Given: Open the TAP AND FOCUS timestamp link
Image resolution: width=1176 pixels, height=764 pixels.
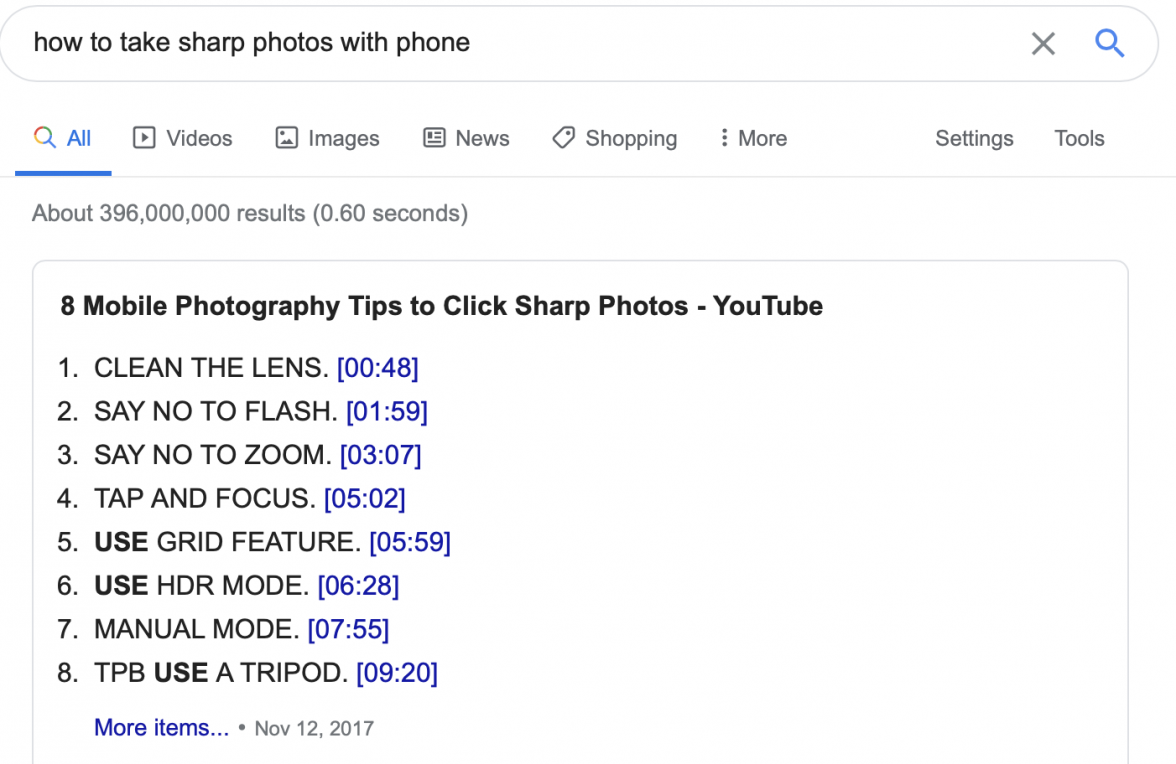Looking at the screenshot, I should (x=364, y=499).
